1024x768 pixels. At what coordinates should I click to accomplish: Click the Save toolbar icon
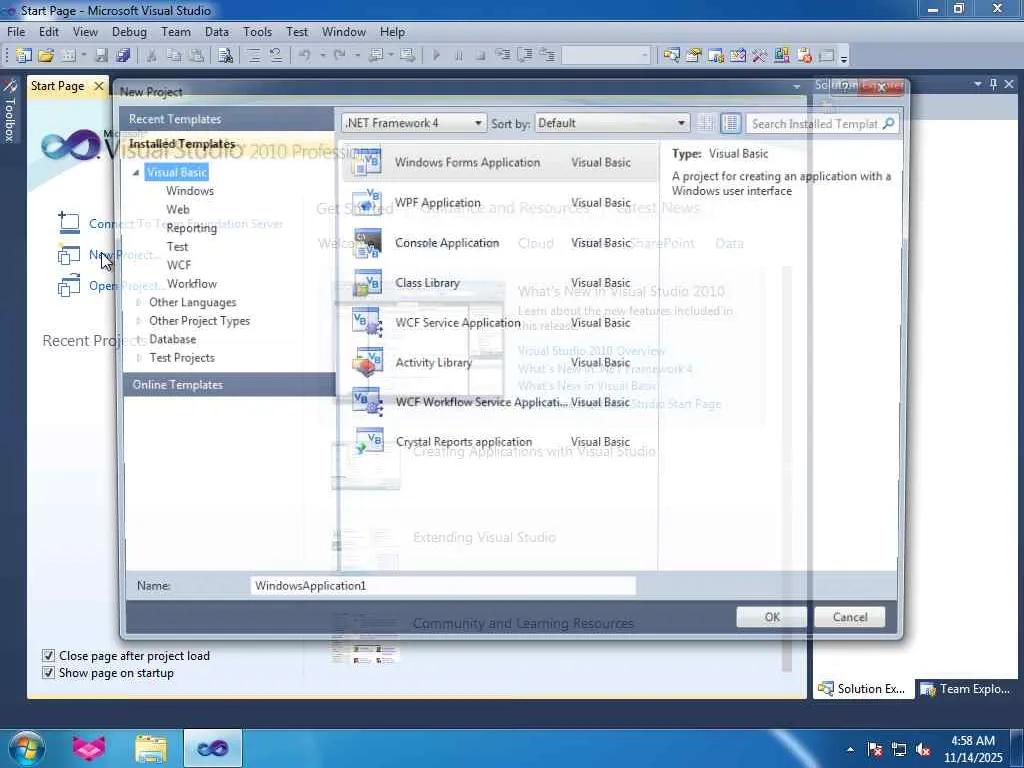coord(101,56)
